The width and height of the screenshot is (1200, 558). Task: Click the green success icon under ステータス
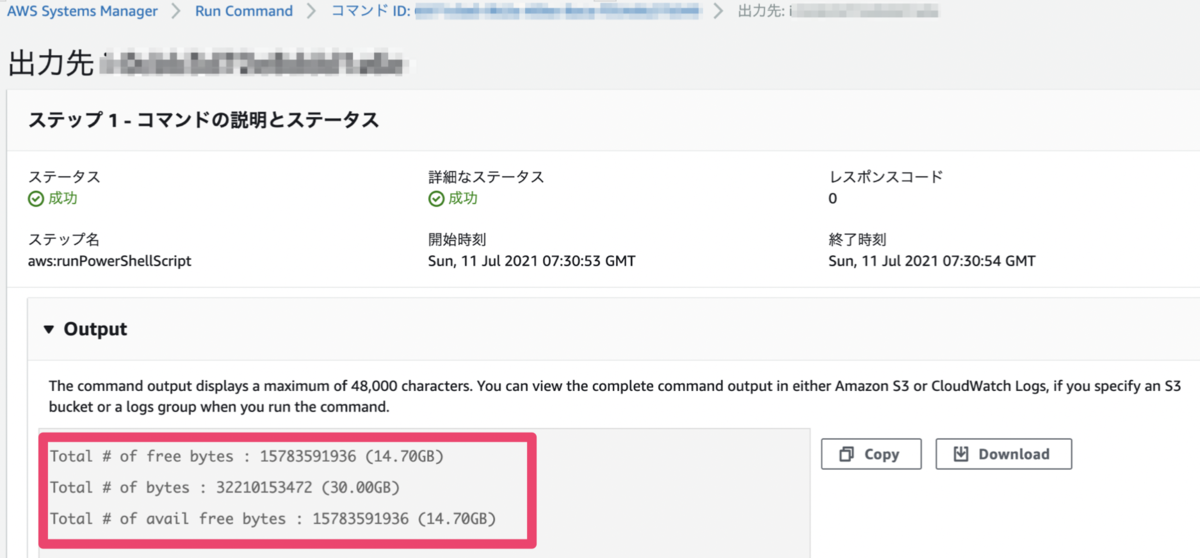pos(36,199)
